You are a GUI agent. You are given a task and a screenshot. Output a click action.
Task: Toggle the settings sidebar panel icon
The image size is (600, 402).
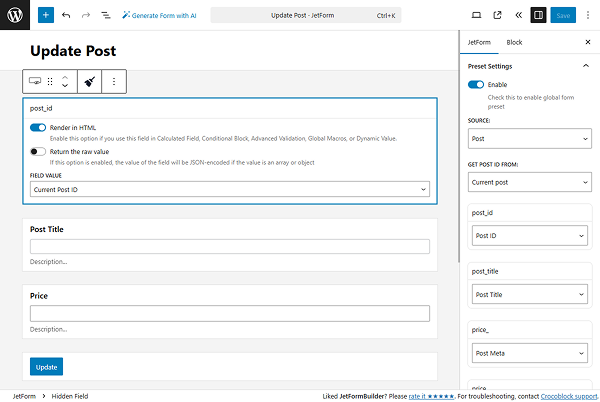538,16
